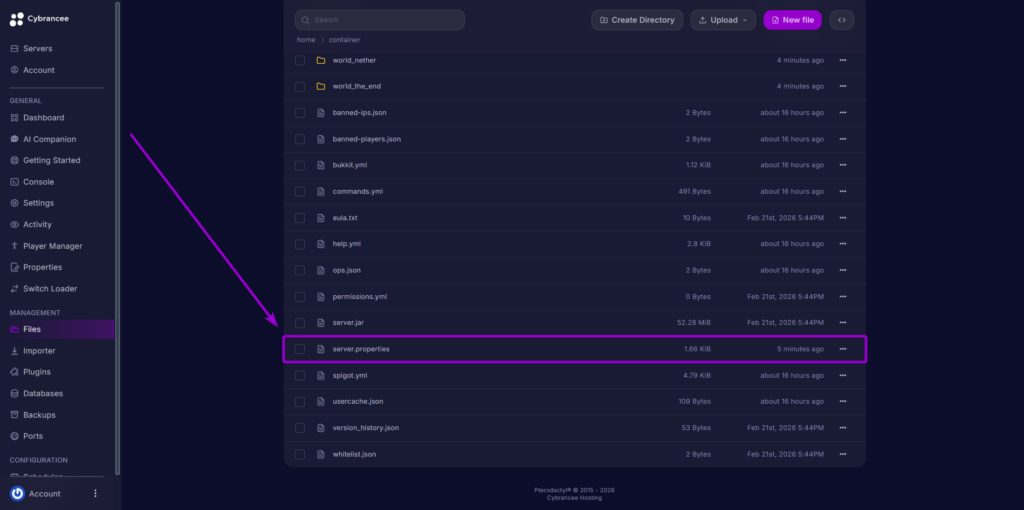Tick the checkbox for ops.json

pos(300,270)
